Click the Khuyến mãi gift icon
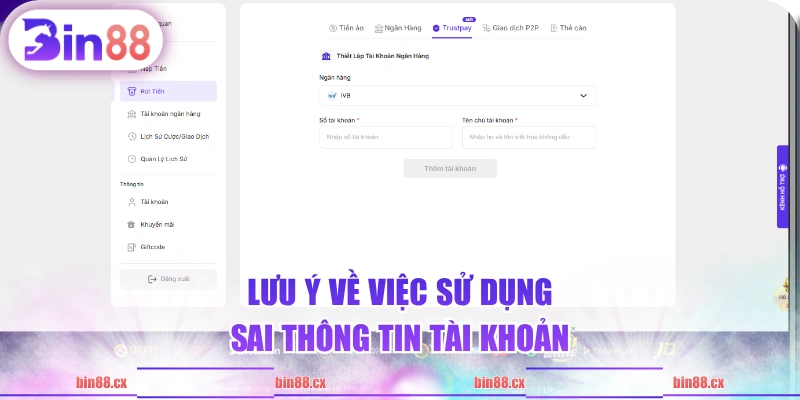This screenshot has height=400, width=800. pos(132,224)
